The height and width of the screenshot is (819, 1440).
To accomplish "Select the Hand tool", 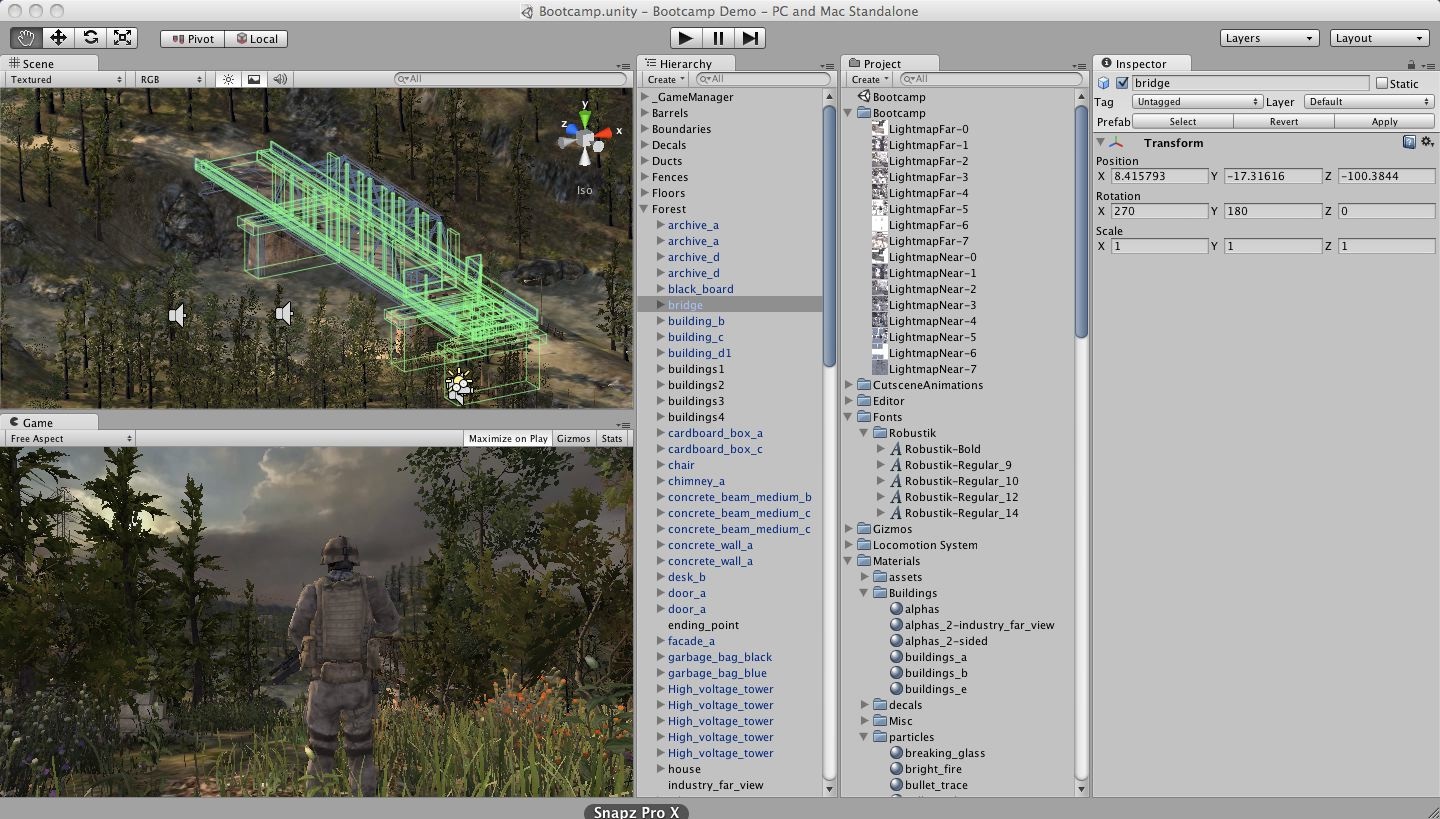I will (26, 38).
